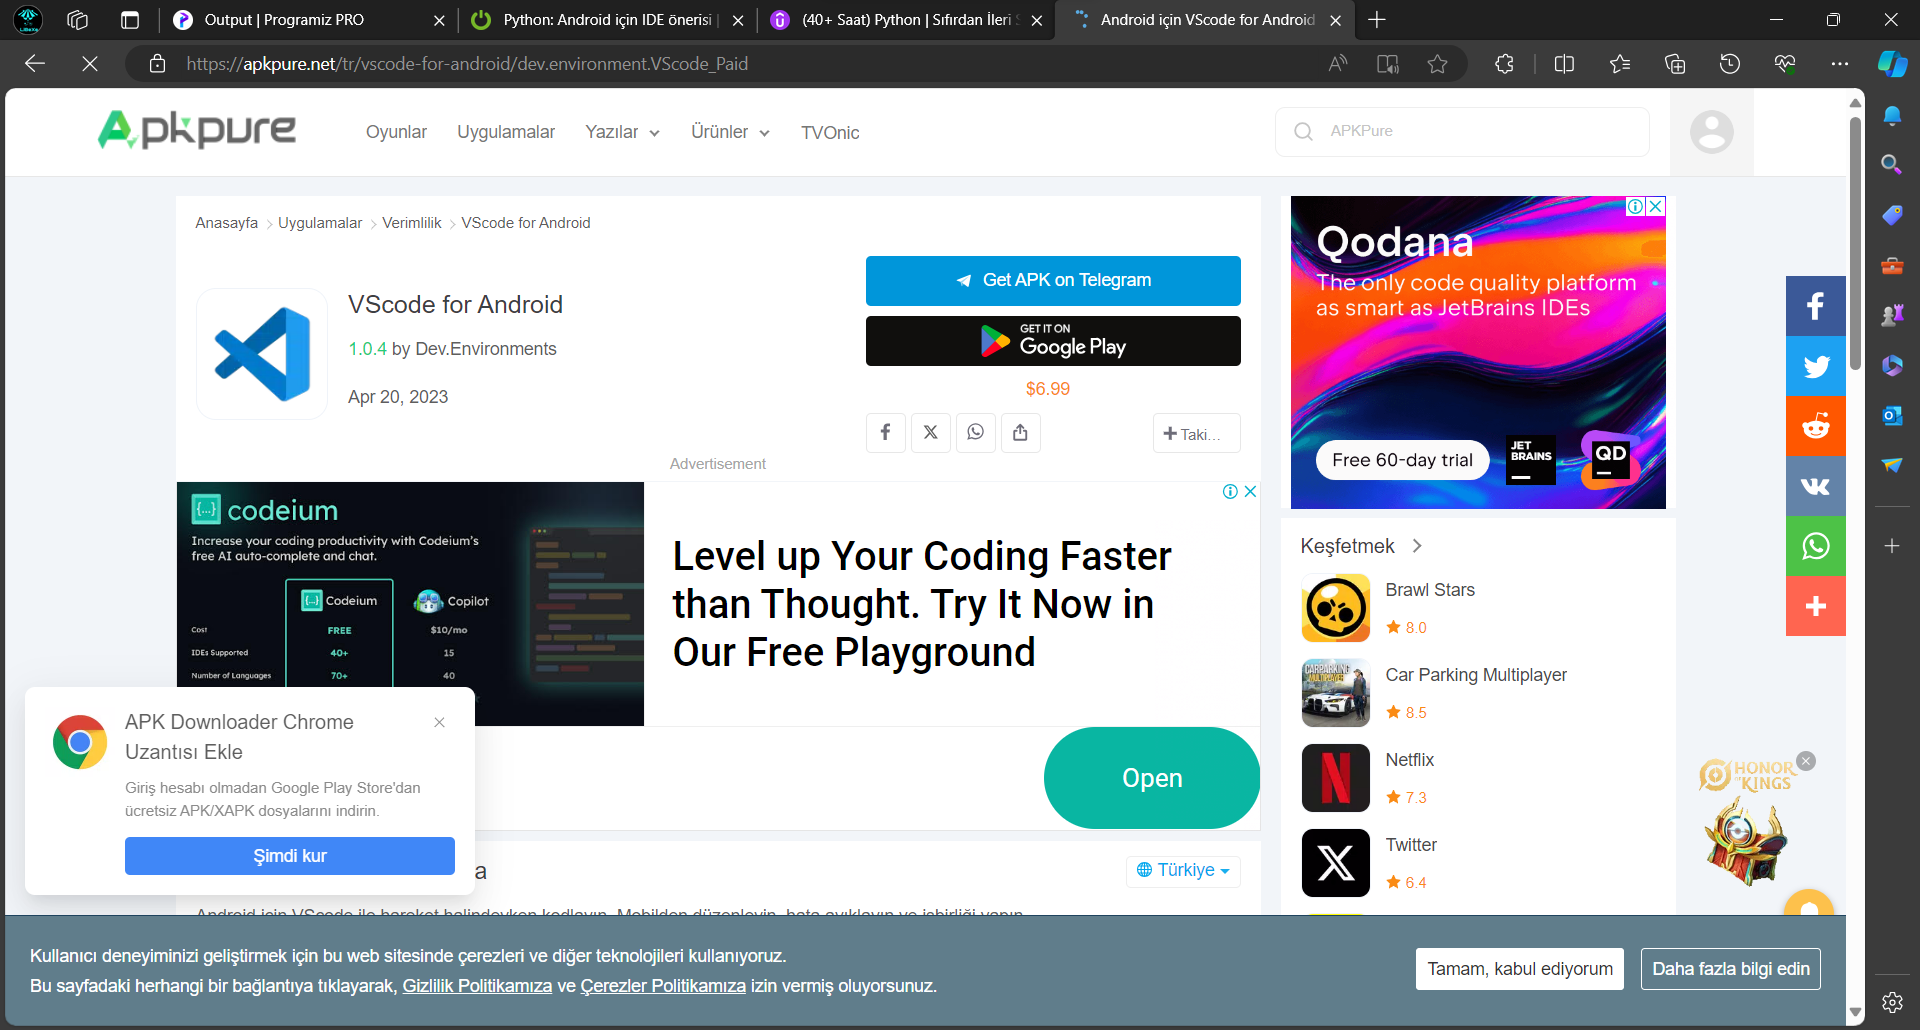Open Edge Copilot sidebar icon
Screen dimensions: 1920x1030
(1892, 64)
